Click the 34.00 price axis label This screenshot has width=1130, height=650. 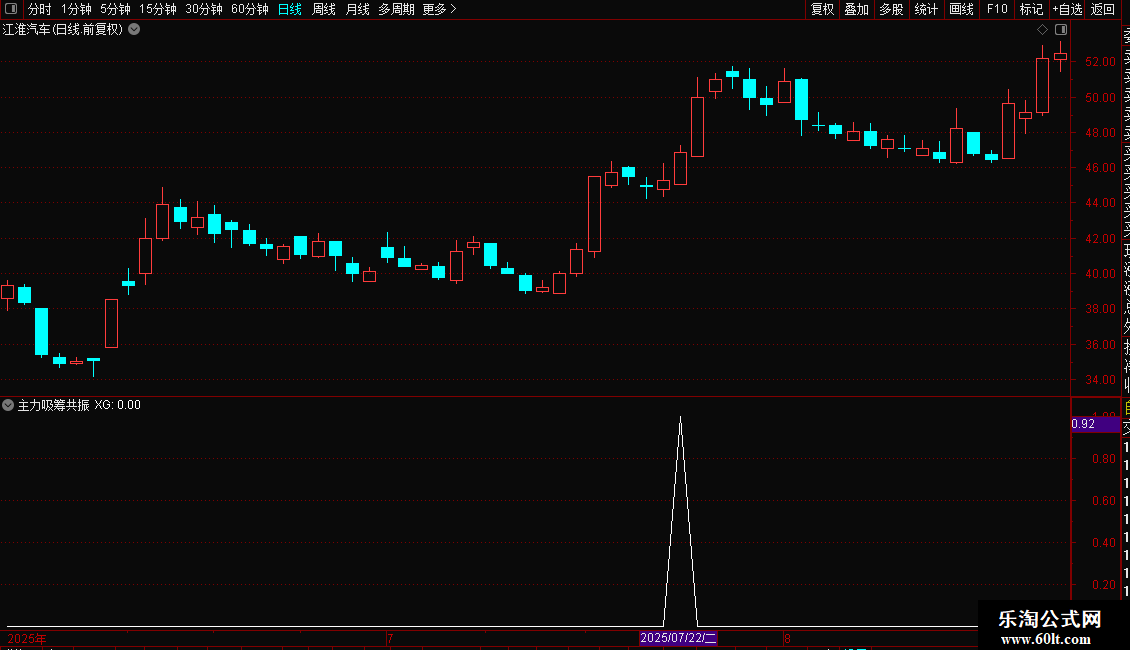pos(1100,380)
